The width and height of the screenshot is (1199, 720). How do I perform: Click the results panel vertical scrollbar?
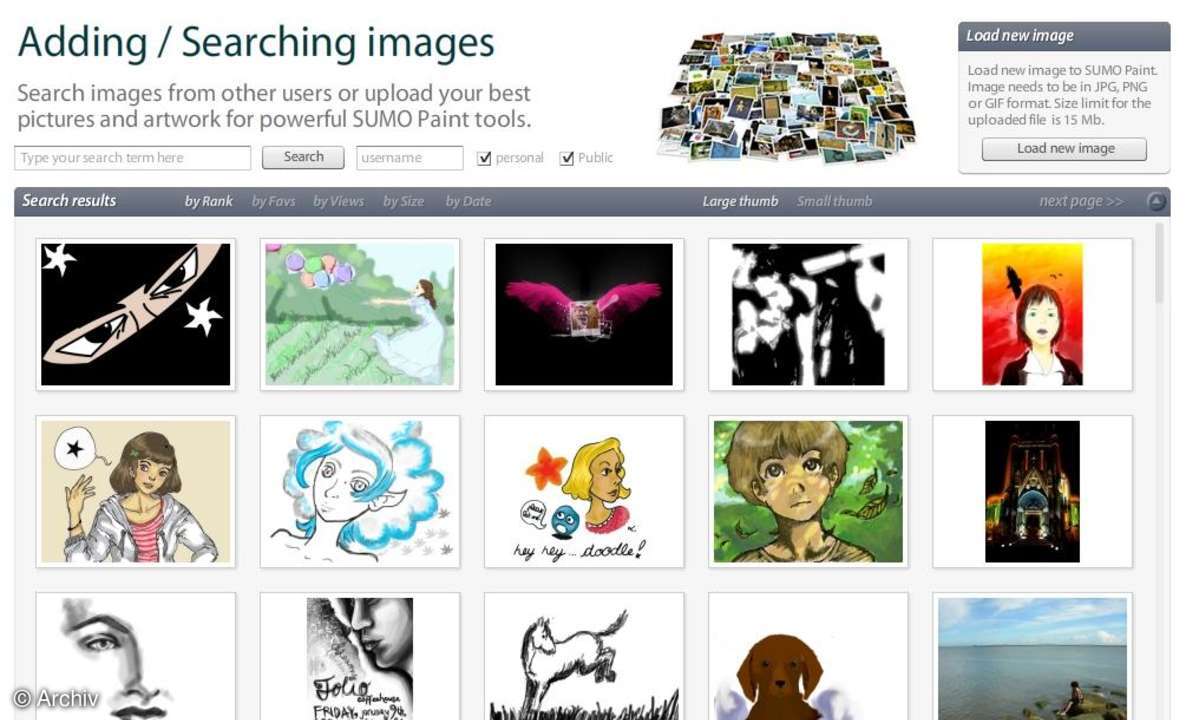pyautogui.click(x=1159, y=264)
